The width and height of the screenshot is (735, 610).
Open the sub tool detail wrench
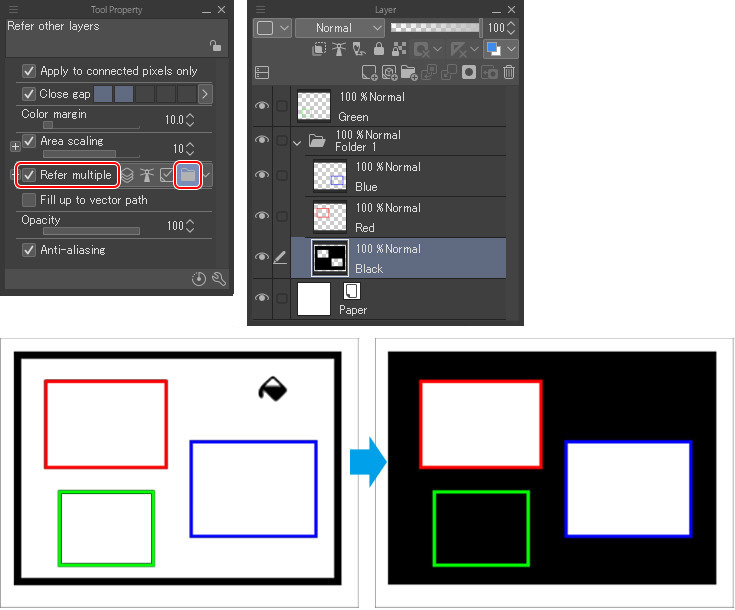(219, 279)
